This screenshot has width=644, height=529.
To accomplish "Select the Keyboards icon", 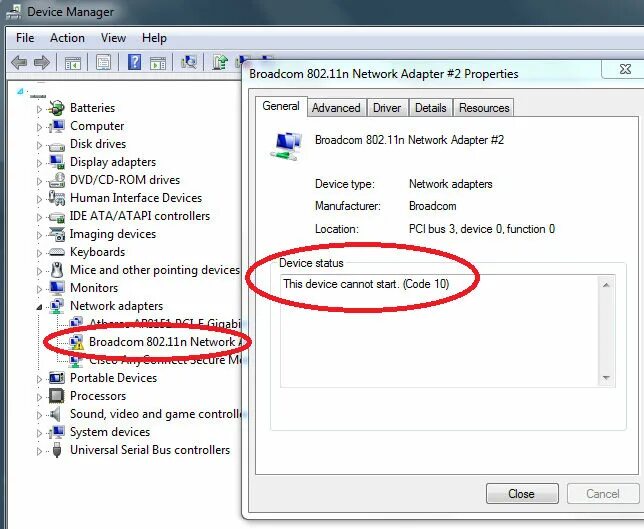I will coord(56,252).
